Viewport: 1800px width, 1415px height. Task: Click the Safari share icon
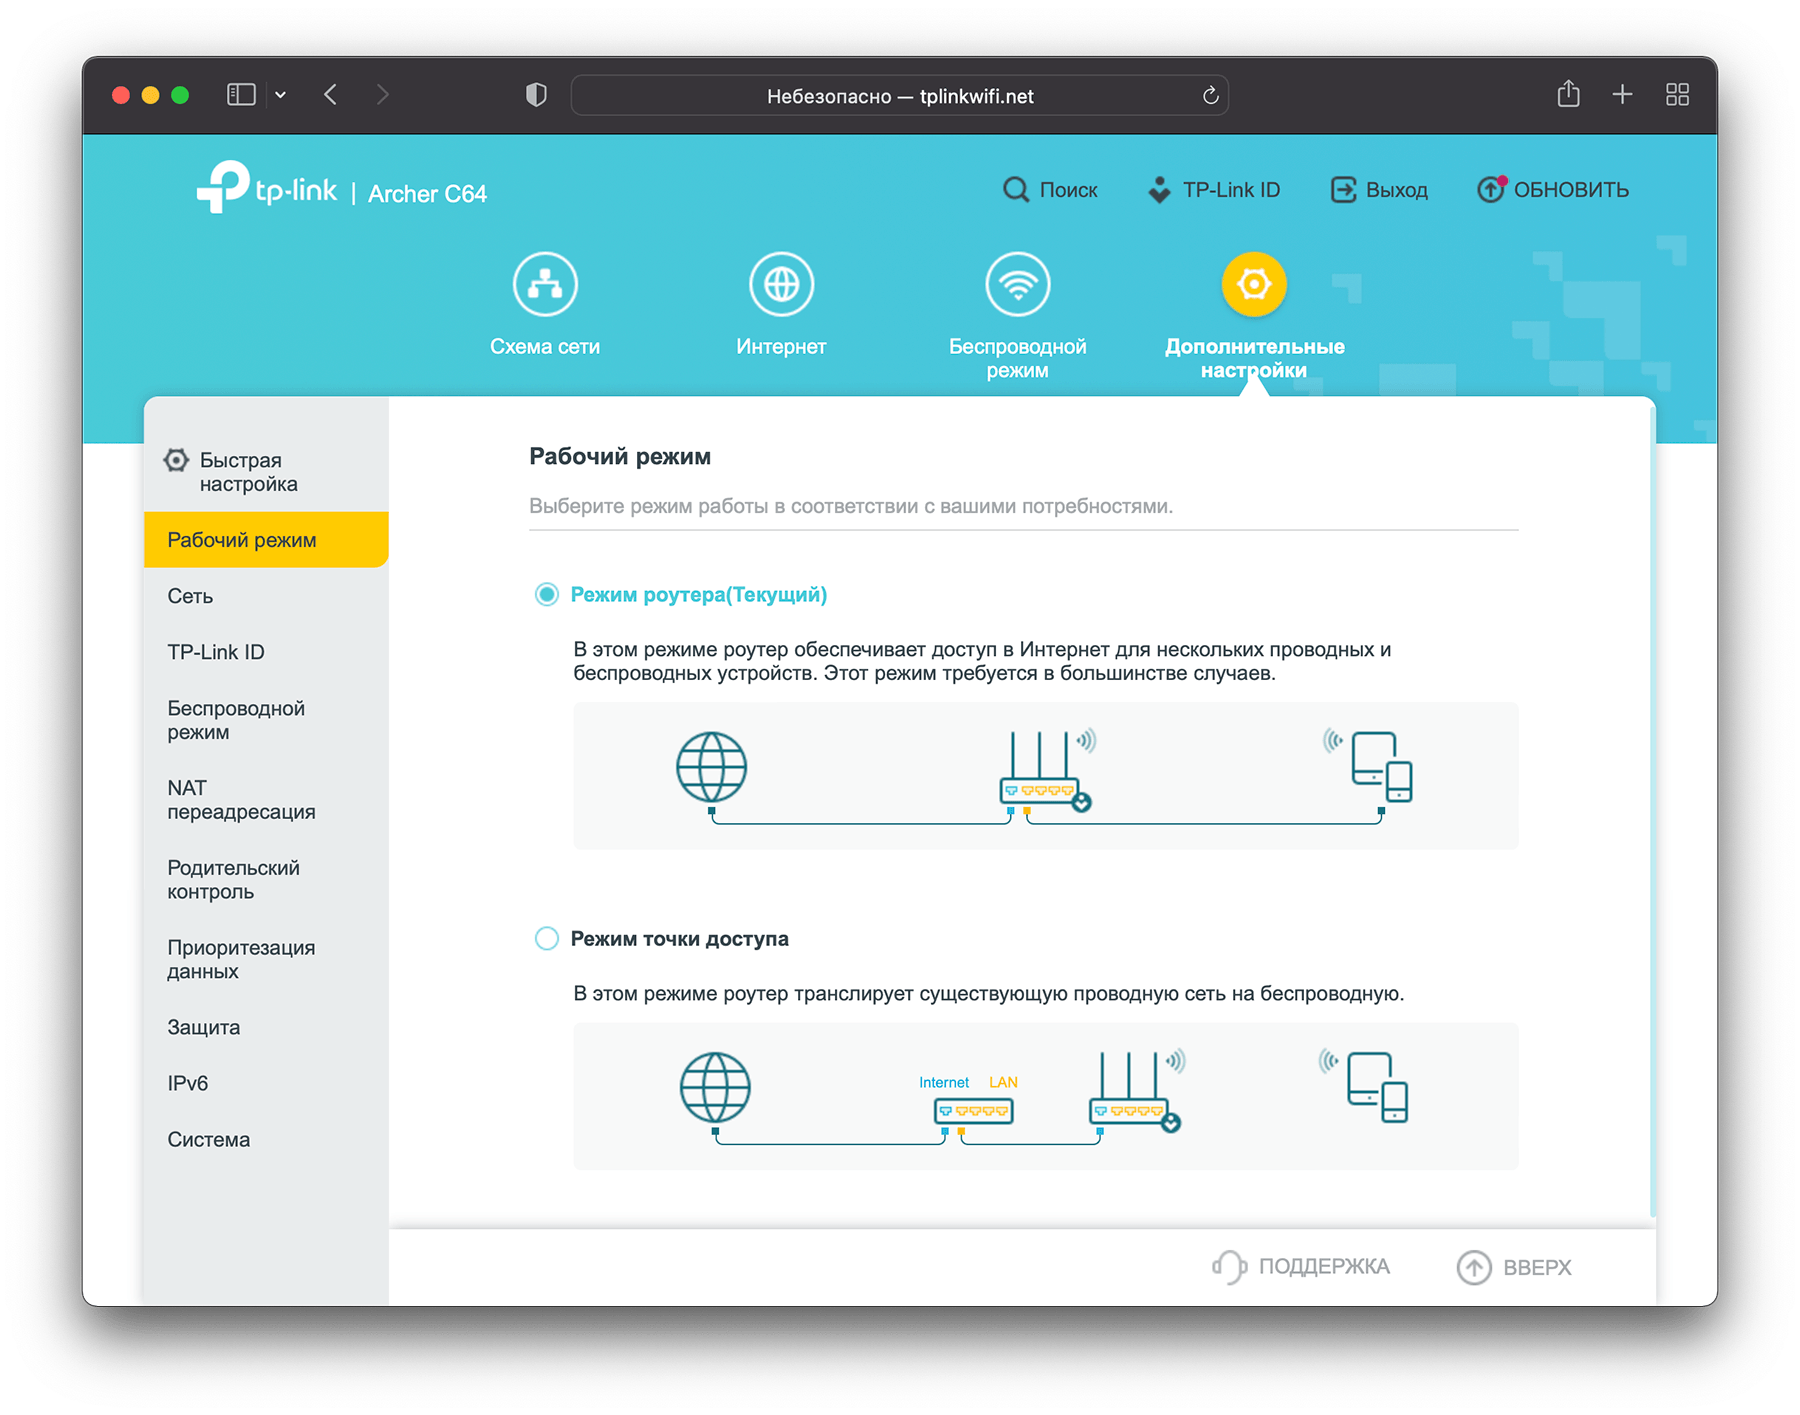[1568, 95]
